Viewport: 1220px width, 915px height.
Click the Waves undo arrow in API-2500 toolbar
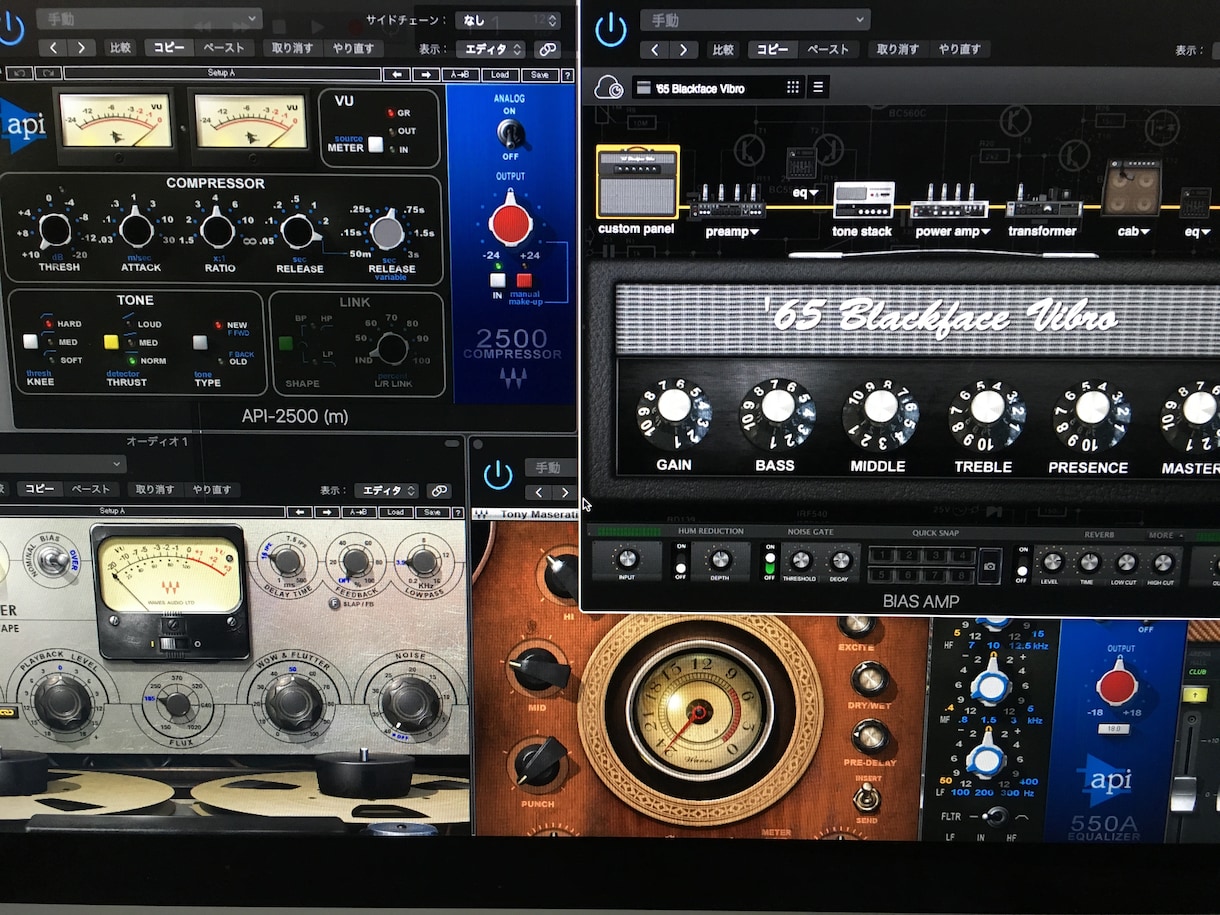click(x=19, y=74)
